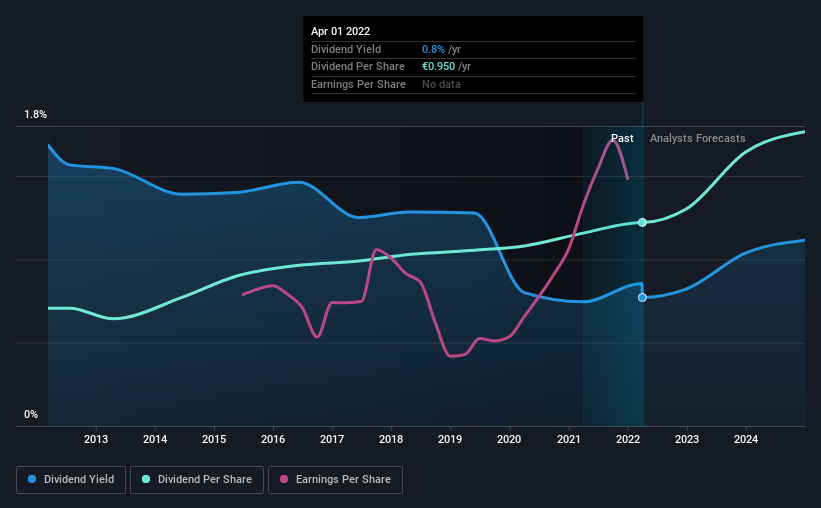Toggle the Earnings Per Share legend button
This screenshot has height=508, width=821.
pos(335,480)
